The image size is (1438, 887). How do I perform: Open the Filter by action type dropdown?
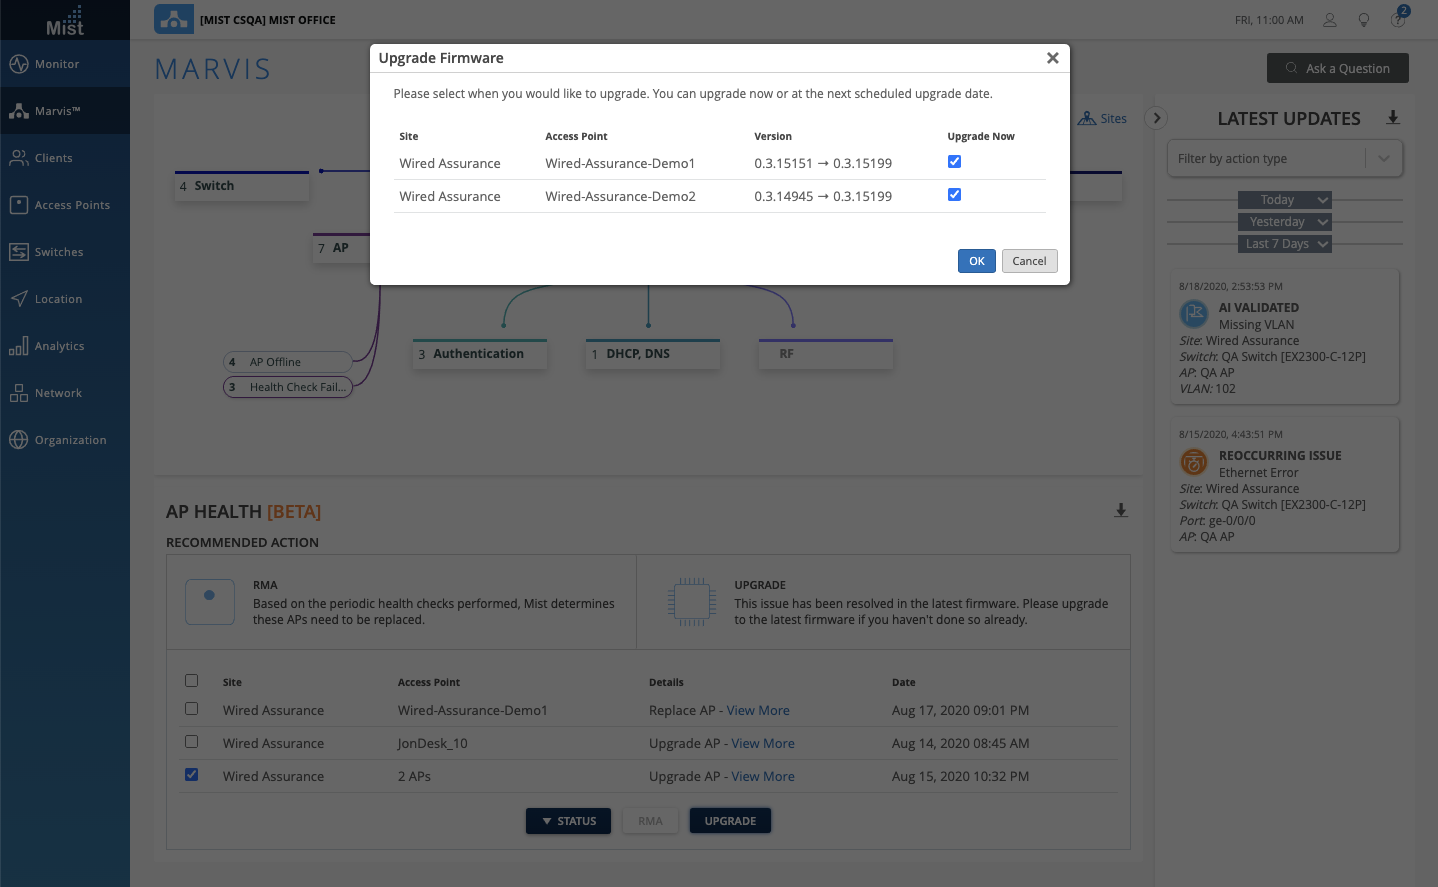(x=1284, y=158)
